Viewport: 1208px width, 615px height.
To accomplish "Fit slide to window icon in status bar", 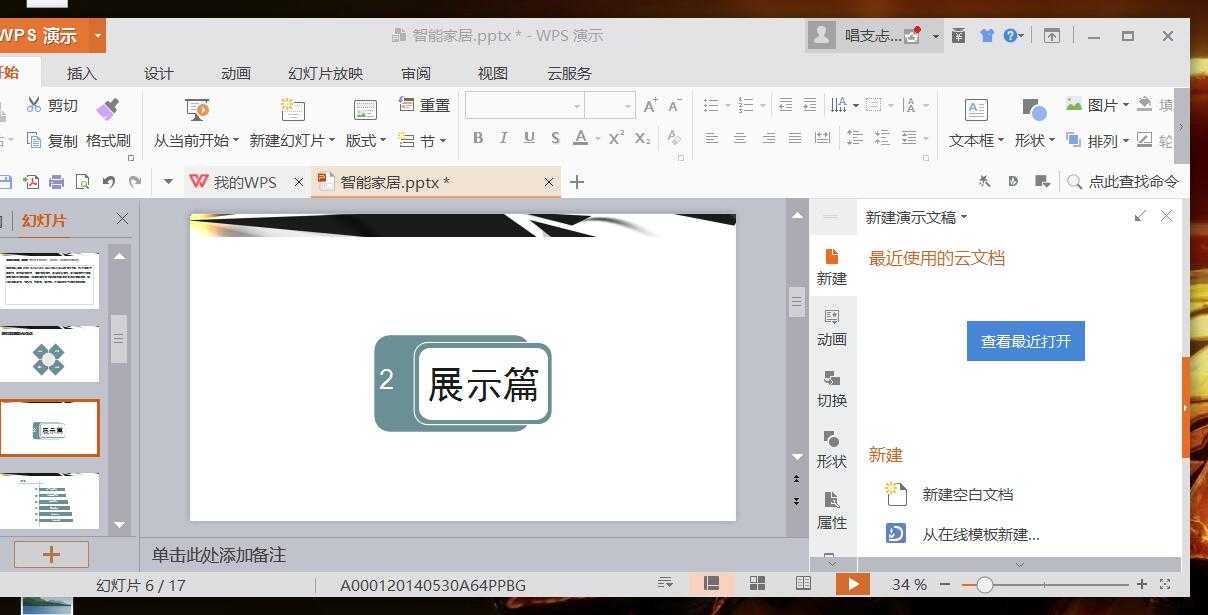I will (1165, 584).
